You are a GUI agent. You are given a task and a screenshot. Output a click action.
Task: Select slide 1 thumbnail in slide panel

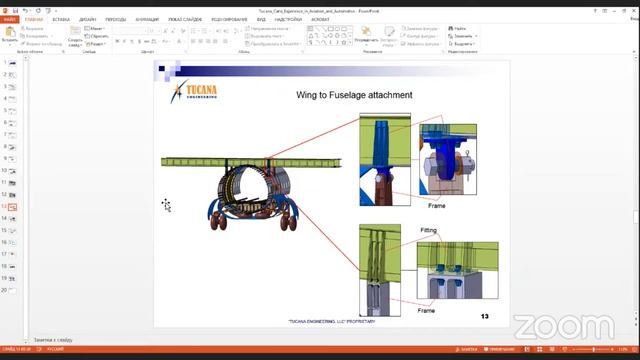12,63
